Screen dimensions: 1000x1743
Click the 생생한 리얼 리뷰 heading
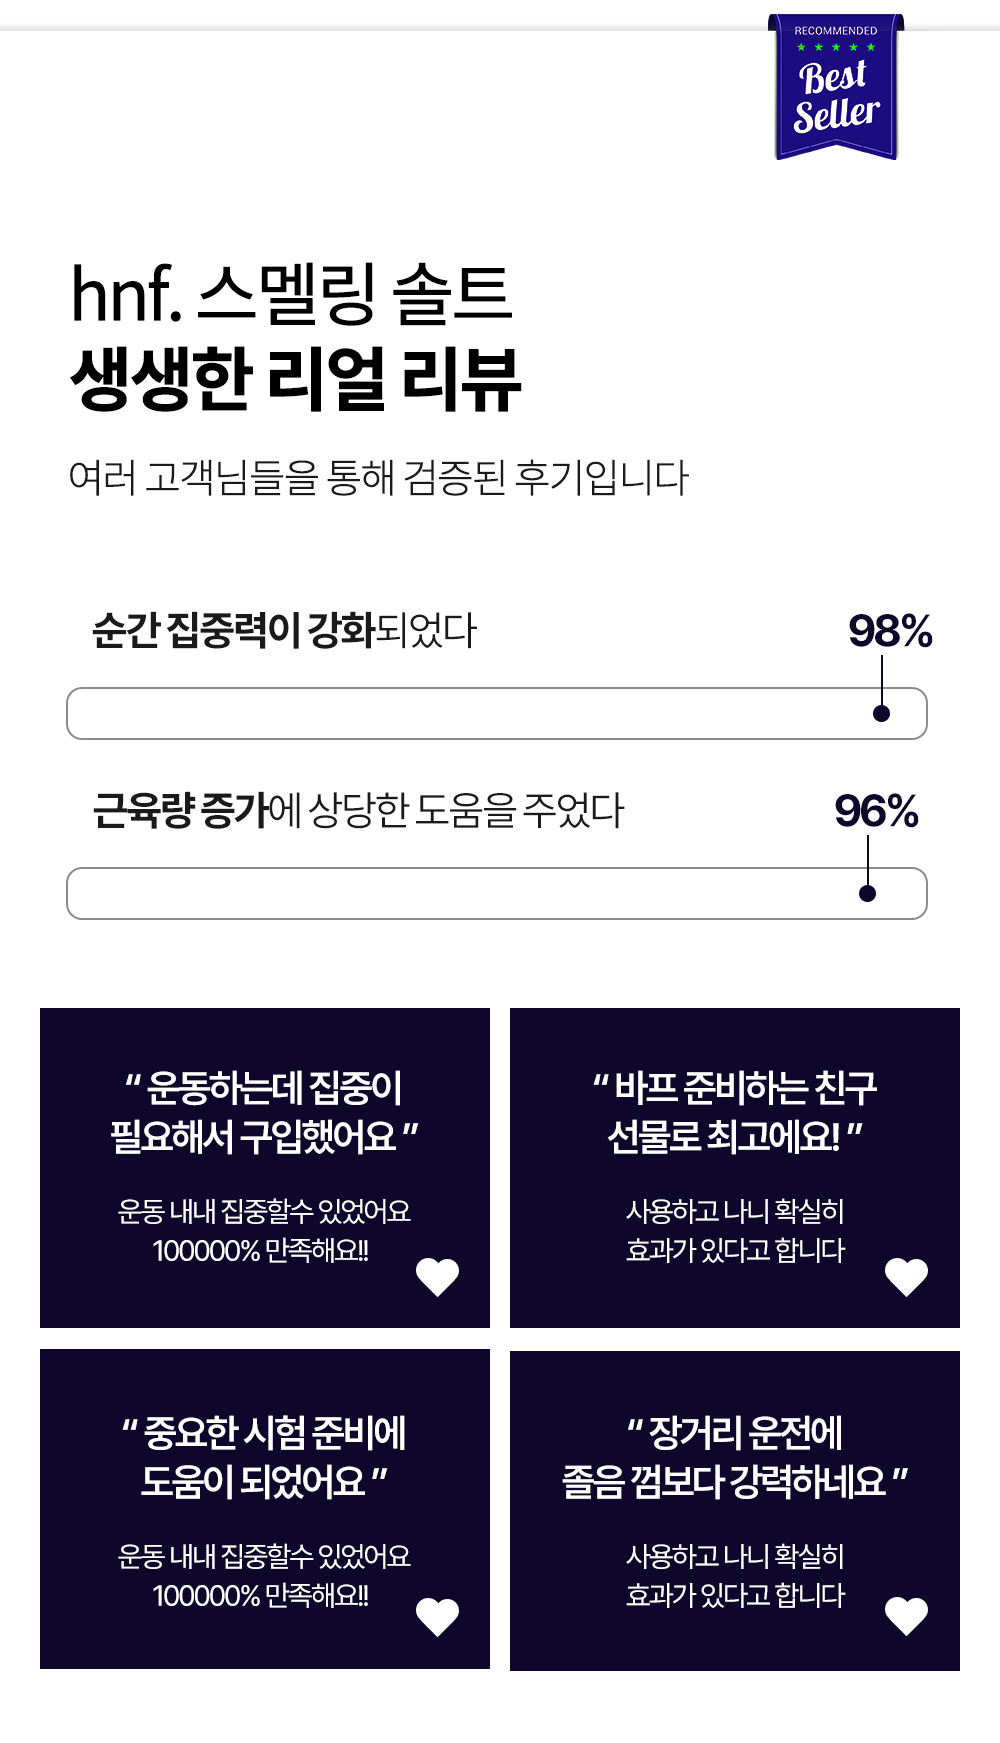point(296,380)
